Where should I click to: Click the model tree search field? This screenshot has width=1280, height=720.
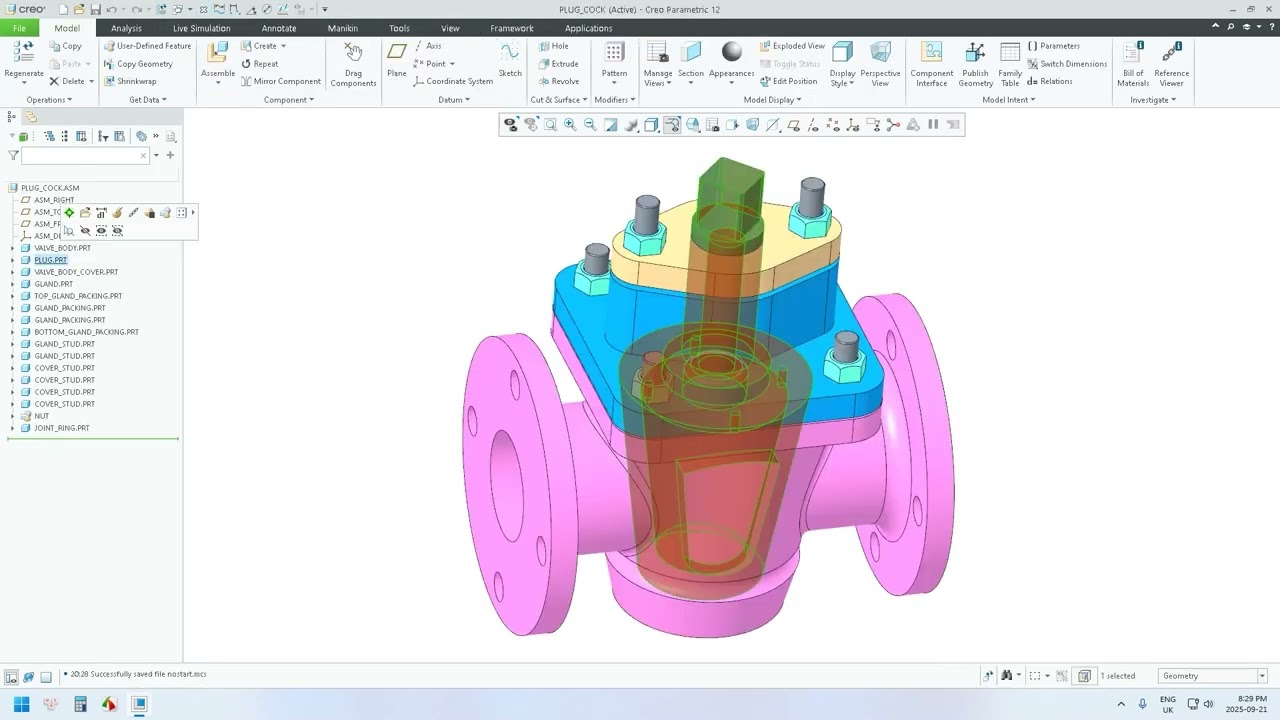[85, 155]
